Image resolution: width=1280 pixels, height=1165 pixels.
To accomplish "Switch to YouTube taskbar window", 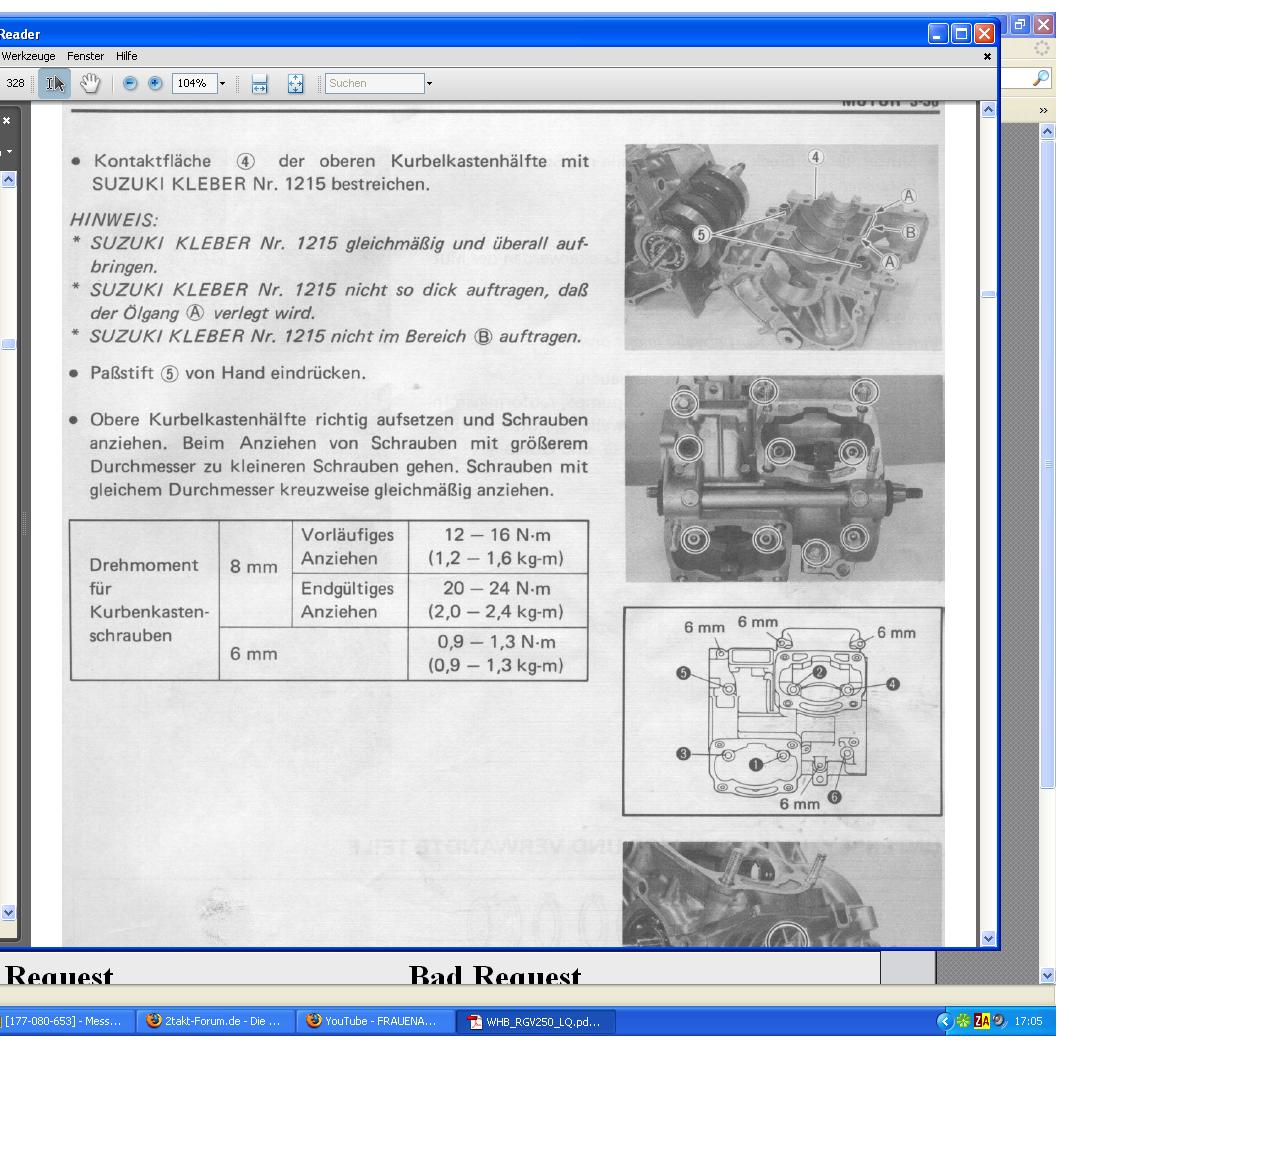I will tap(374, 1021).
